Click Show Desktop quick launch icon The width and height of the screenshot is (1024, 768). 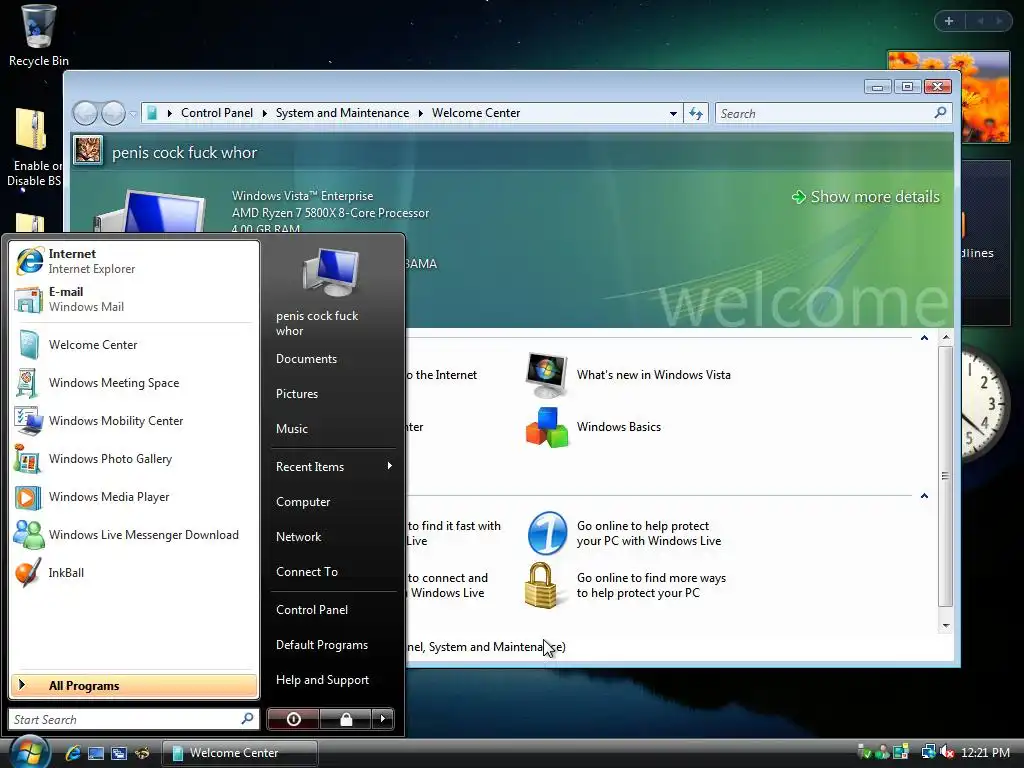[x=96, y=753]
